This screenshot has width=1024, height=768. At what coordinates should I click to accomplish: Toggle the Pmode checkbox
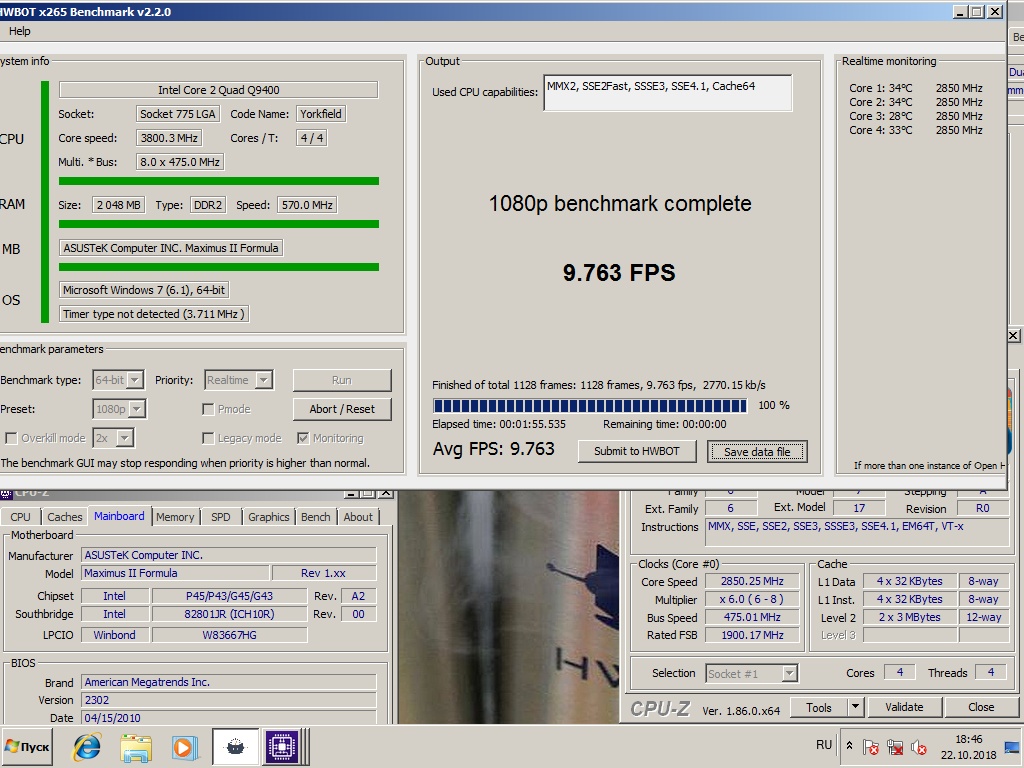point(208,409)
